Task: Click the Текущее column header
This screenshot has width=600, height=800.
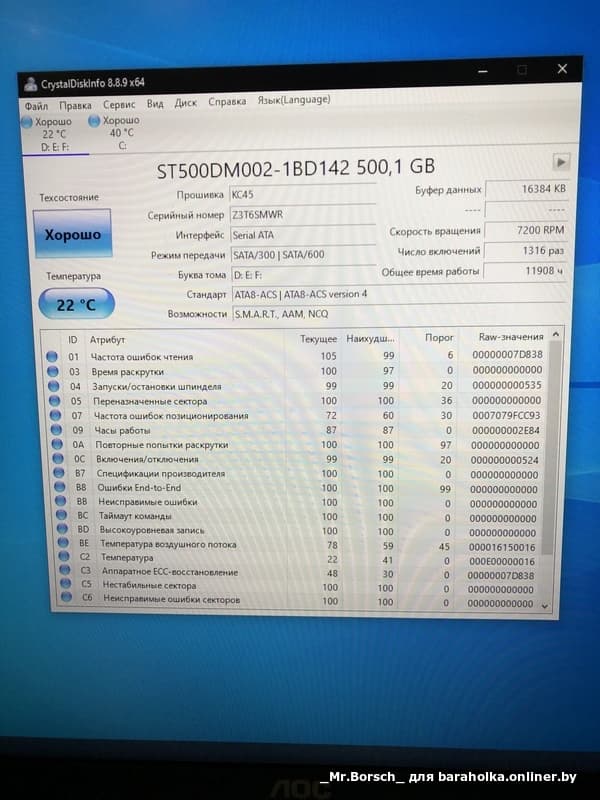Action: [x=318, y=339]
